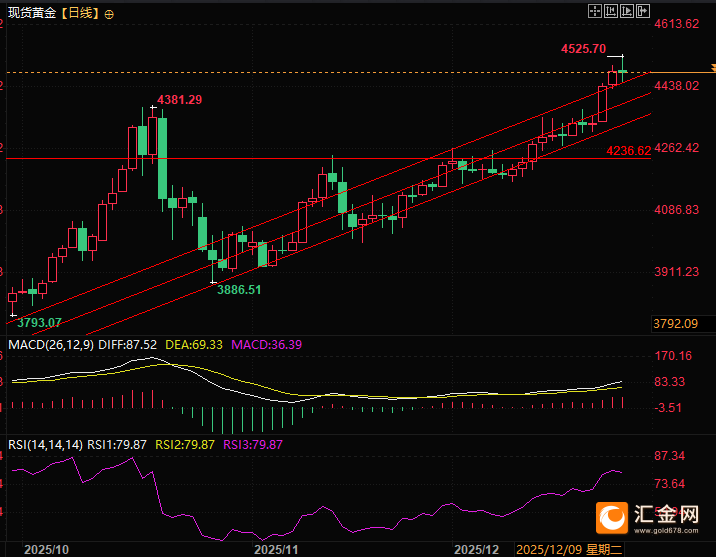Click the -3.51 MACD axis value

(x=668, y=408)
